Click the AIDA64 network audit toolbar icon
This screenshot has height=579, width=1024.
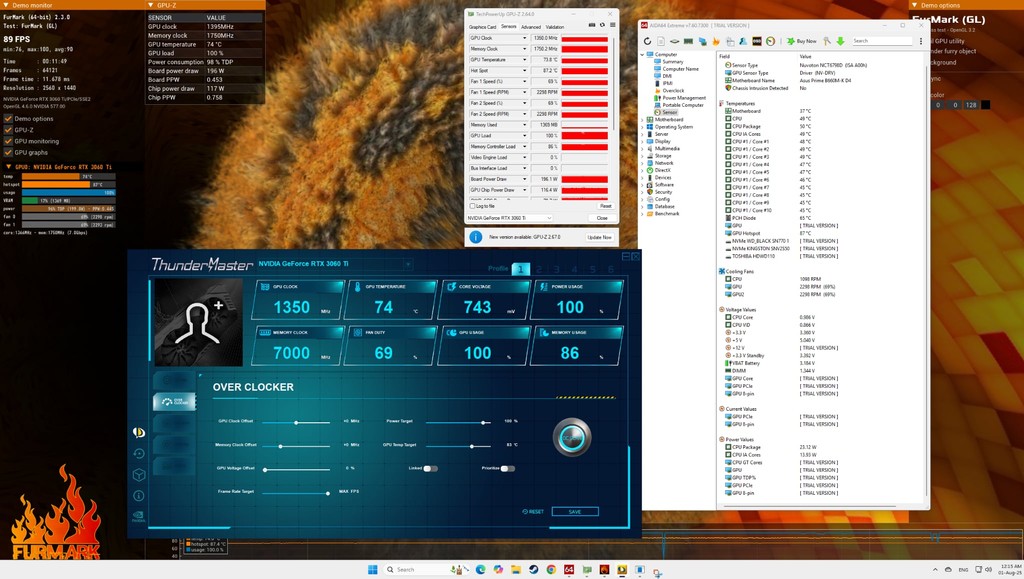702,41
